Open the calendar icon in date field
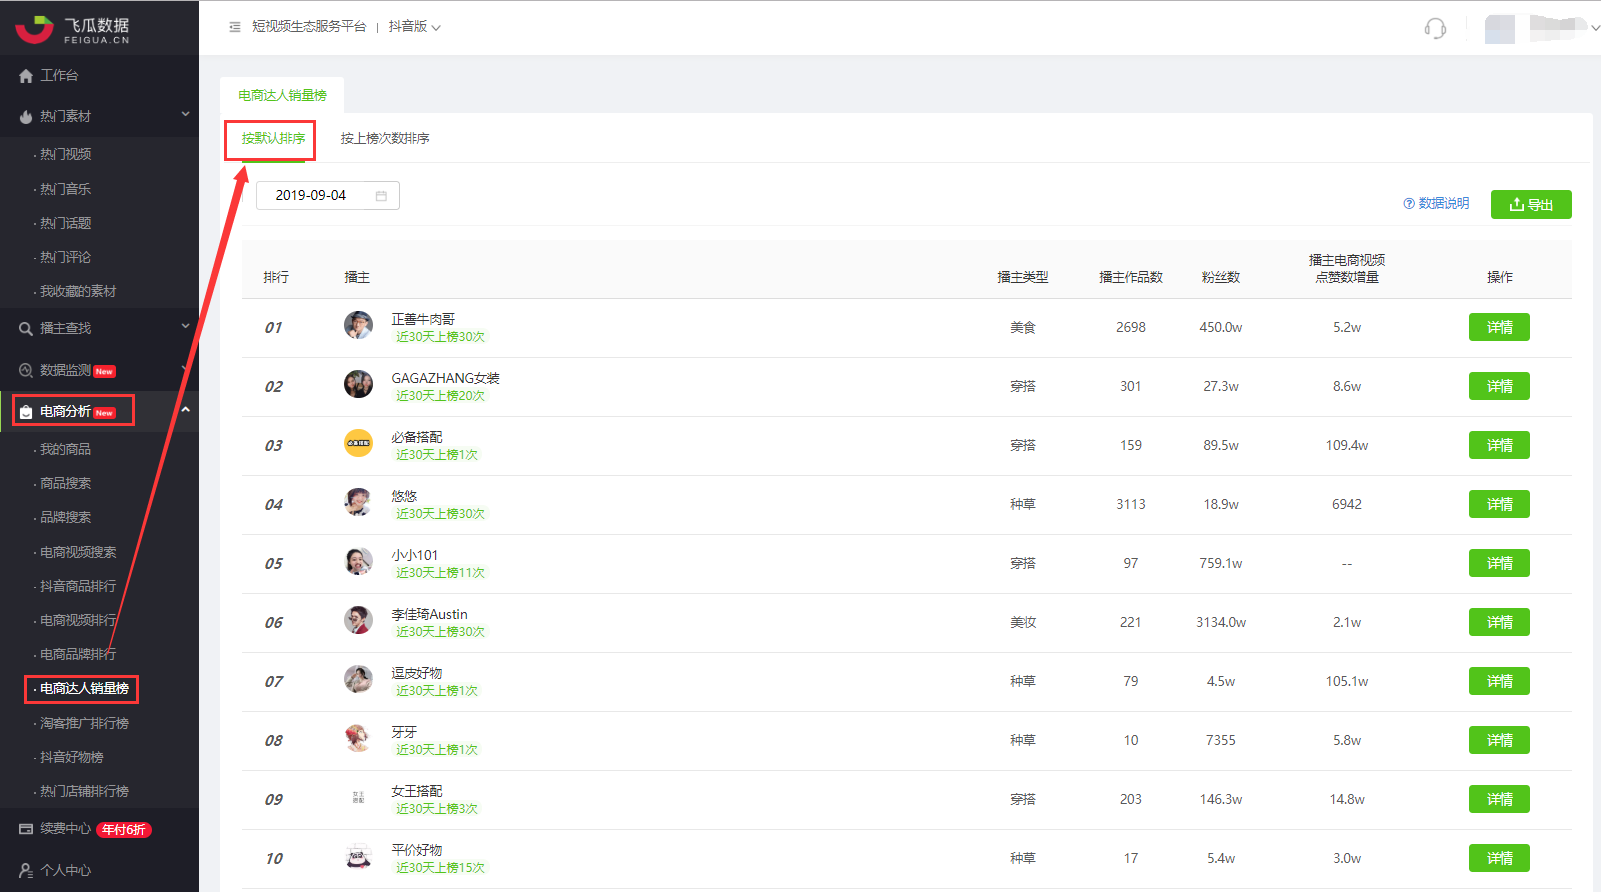Screen dimensions: 1601x892 (x=381, y=196)
